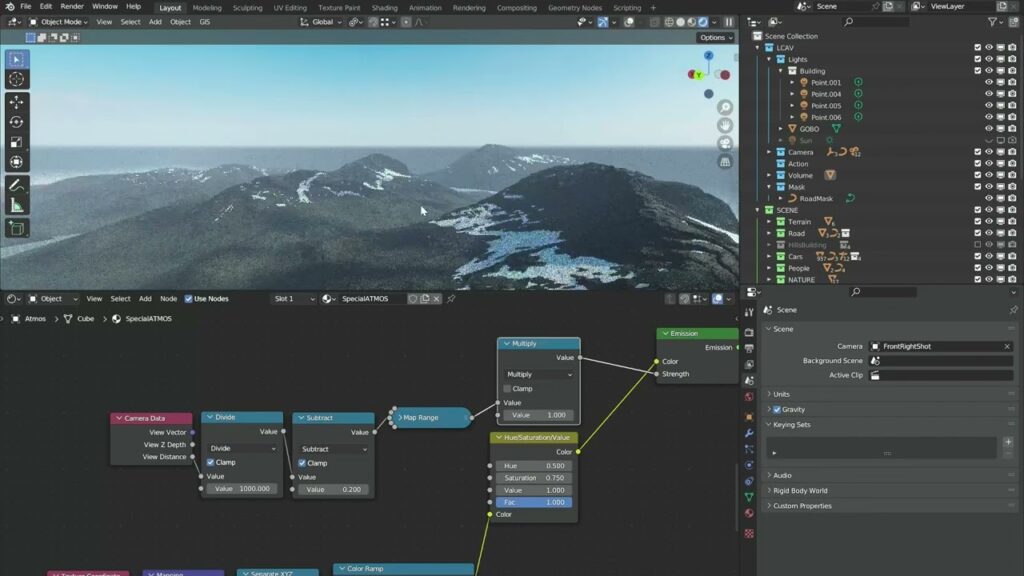
Task: Open the viewport Select menu
Action: [x=130, y=22]
